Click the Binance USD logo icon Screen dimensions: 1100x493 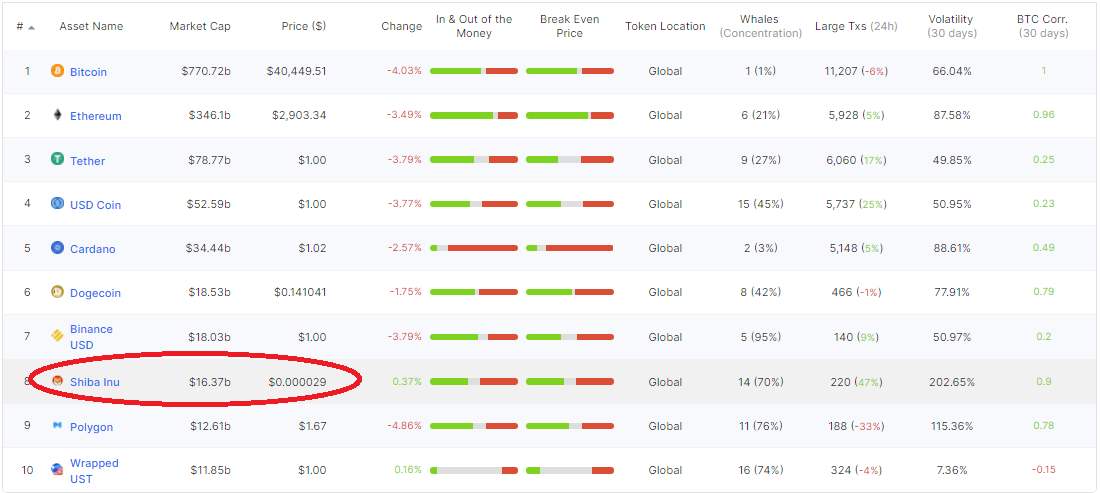tap(57, 337)
